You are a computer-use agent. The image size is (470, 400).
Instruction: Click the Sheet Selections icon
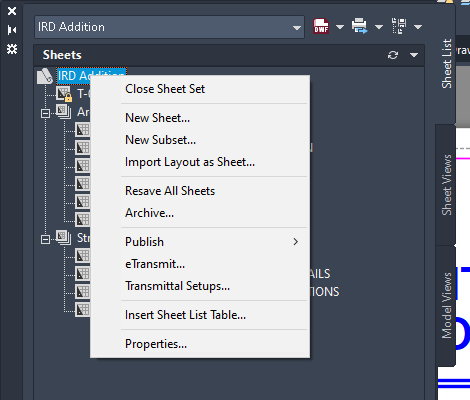click(399, 26)
